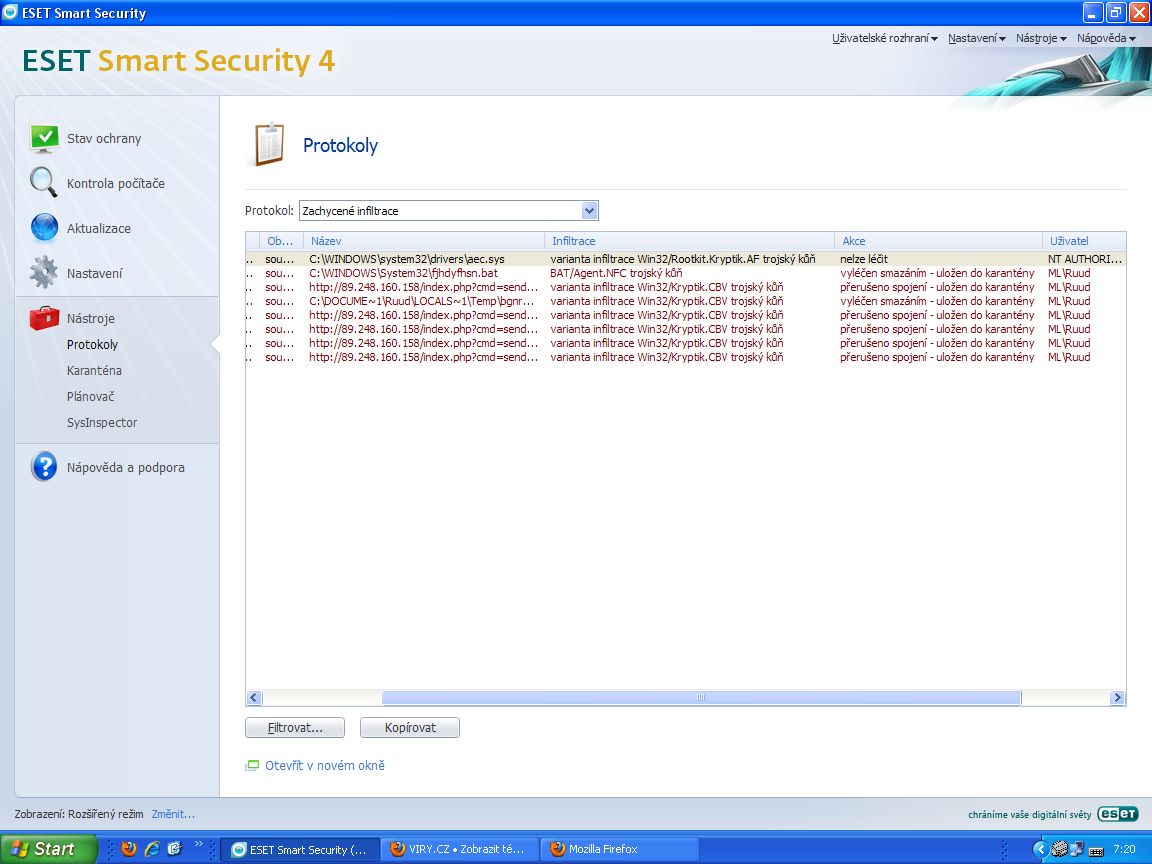Open Stav ochrany status icon
The height and width of the screenshot is (864, 1152).
point(44,139)
